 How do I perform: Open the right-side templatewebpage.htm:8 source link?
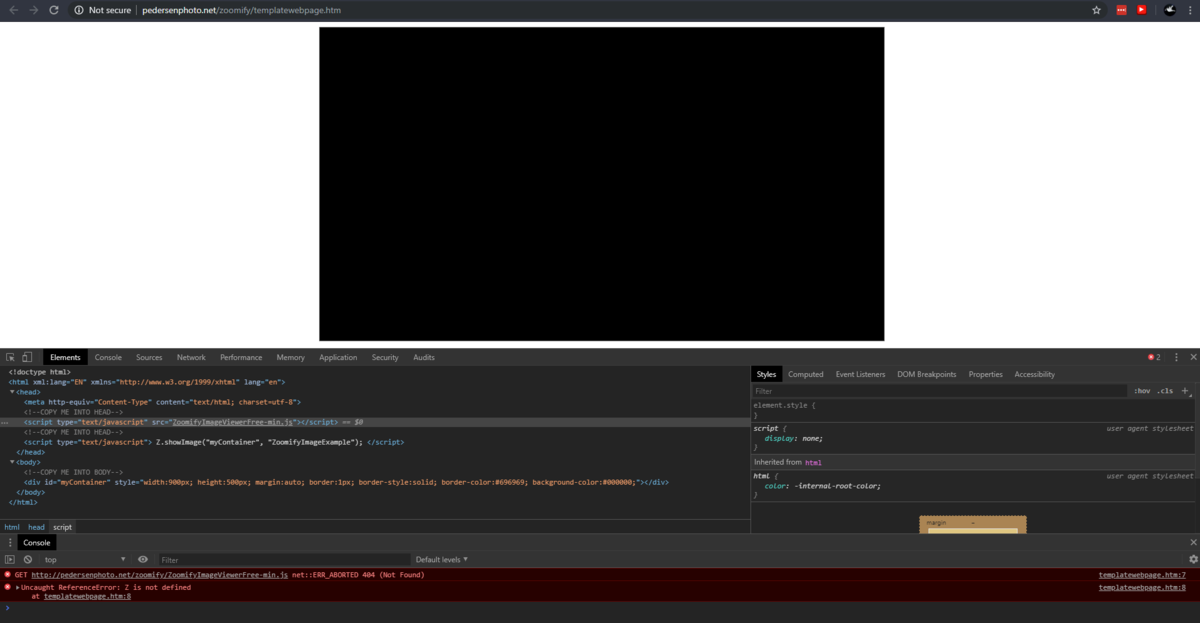click(x=1142, y=587)
